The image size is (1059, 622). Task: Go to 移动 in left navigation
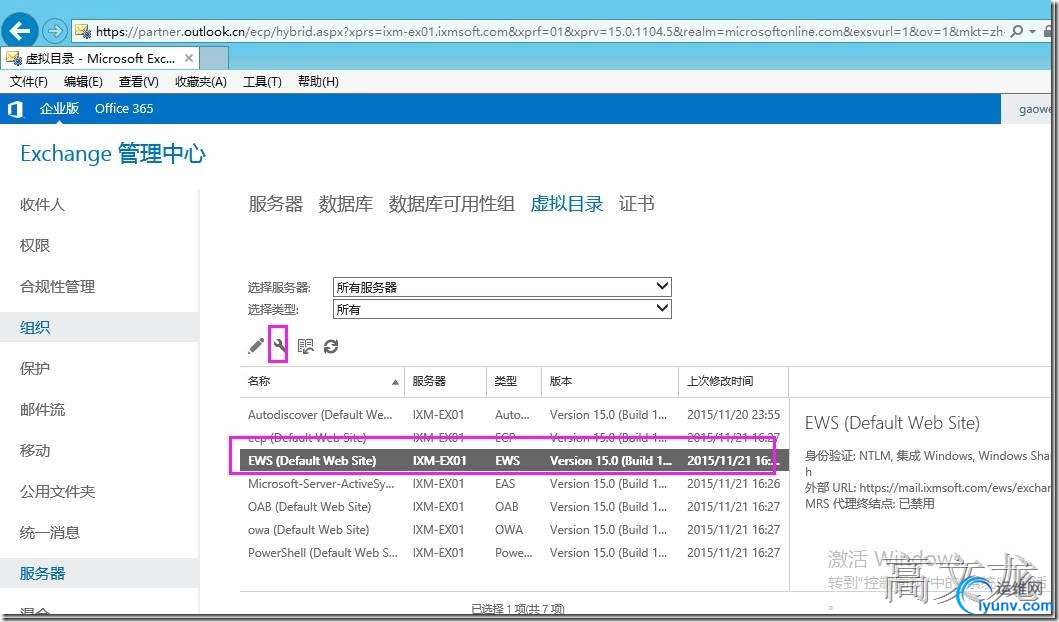(35, 451)
